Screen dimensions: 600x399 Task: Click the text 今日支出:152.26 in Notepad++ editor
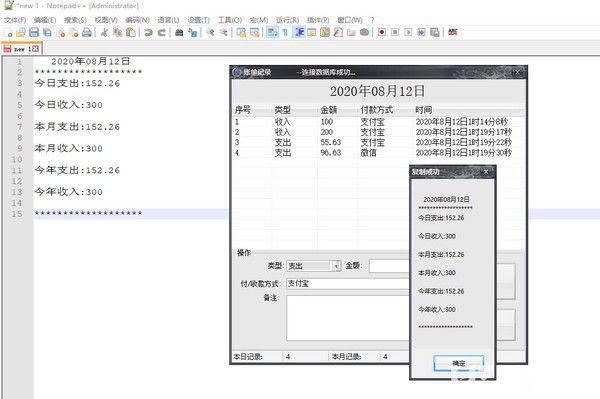pos(77,83)
